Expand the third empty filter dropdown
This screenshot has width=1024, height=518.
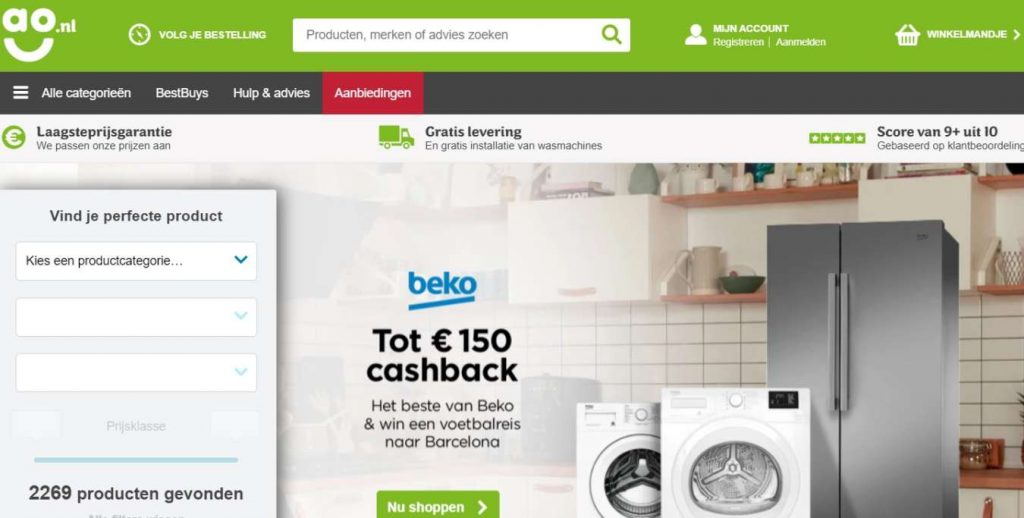point(136,372)
